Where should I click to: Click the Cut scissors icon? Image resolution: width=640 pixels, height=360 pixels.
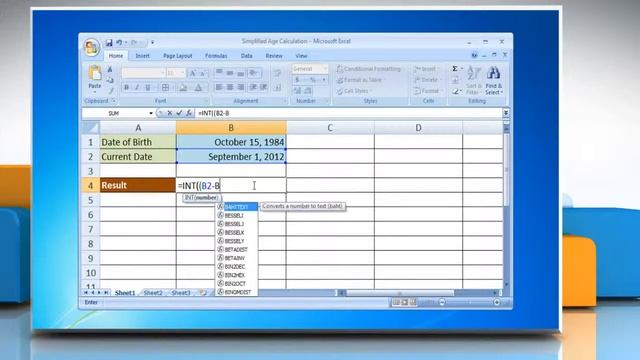(x=110, y=69)
